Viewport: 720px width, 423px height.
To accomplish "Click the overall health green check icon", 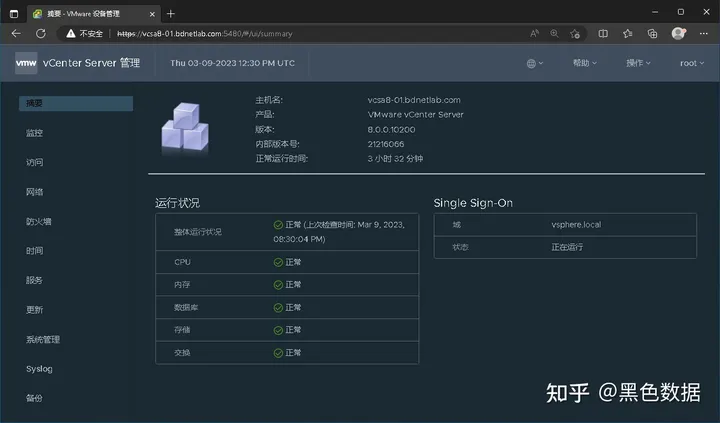I will click(278, 225).
